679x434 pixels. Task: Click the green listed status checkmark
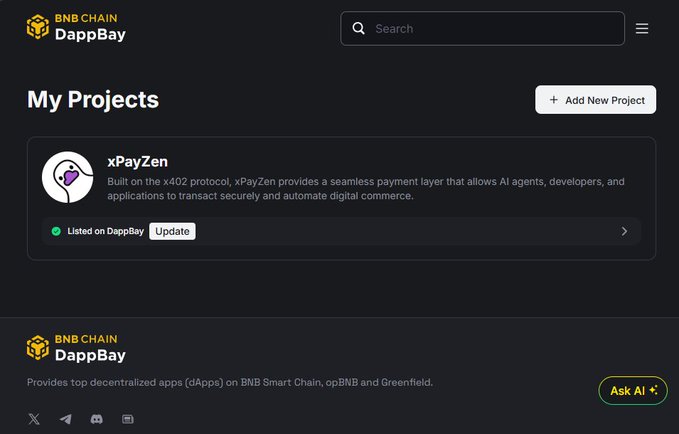(x=56, y=231)
